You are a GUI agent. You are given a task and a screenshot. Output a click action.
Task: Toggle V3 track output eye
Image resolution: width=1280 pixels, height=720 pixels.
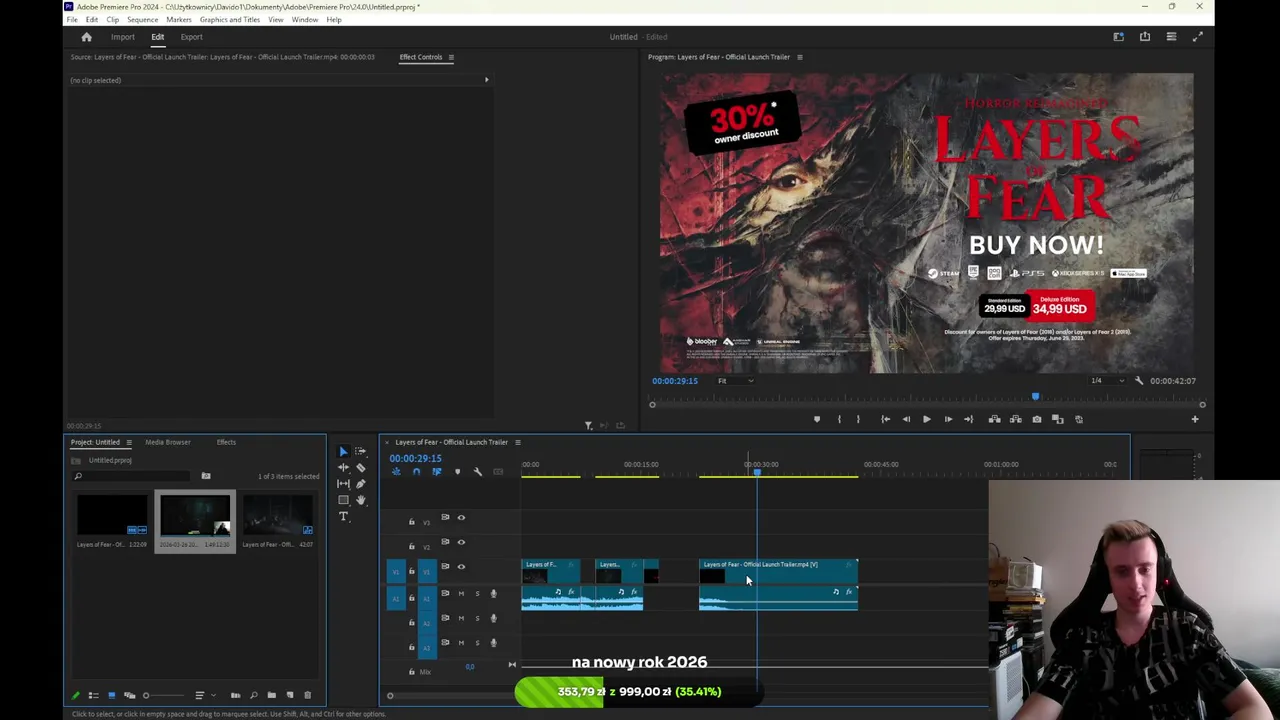(x=461, y=517)
